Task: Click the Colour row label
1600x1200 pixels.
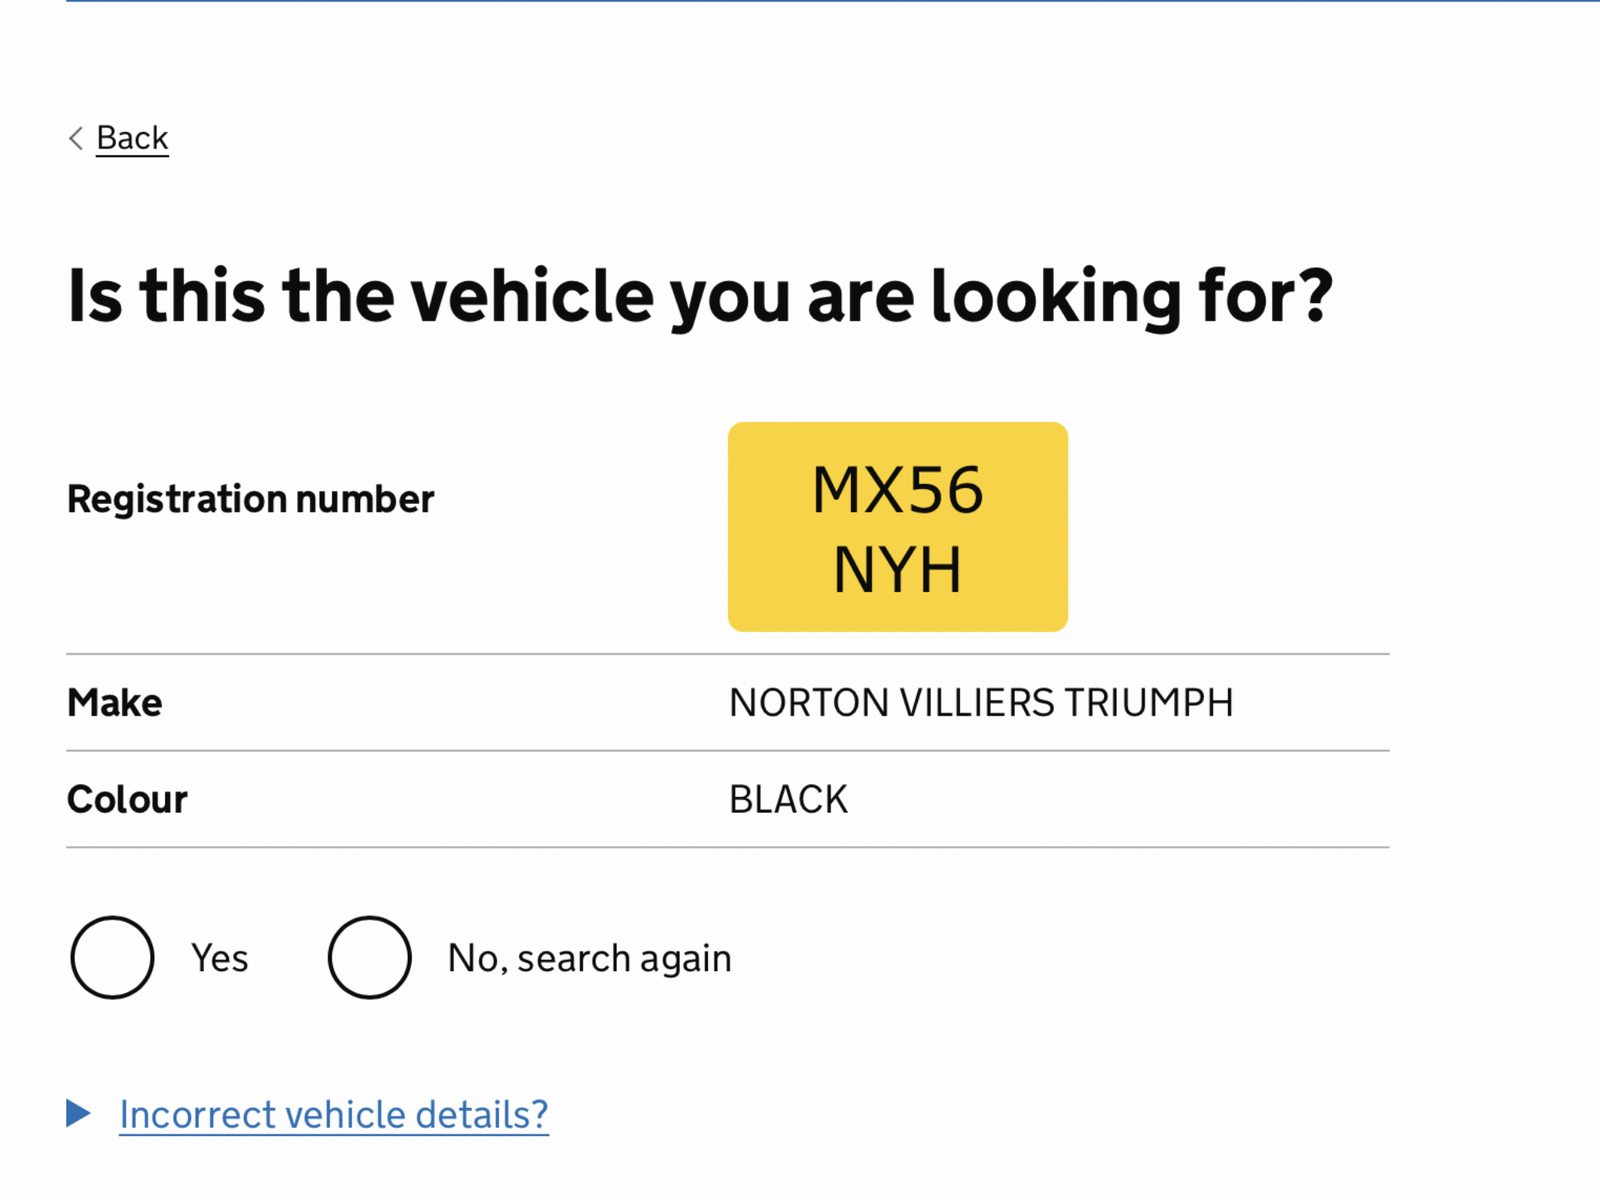Action: (126, 799)
